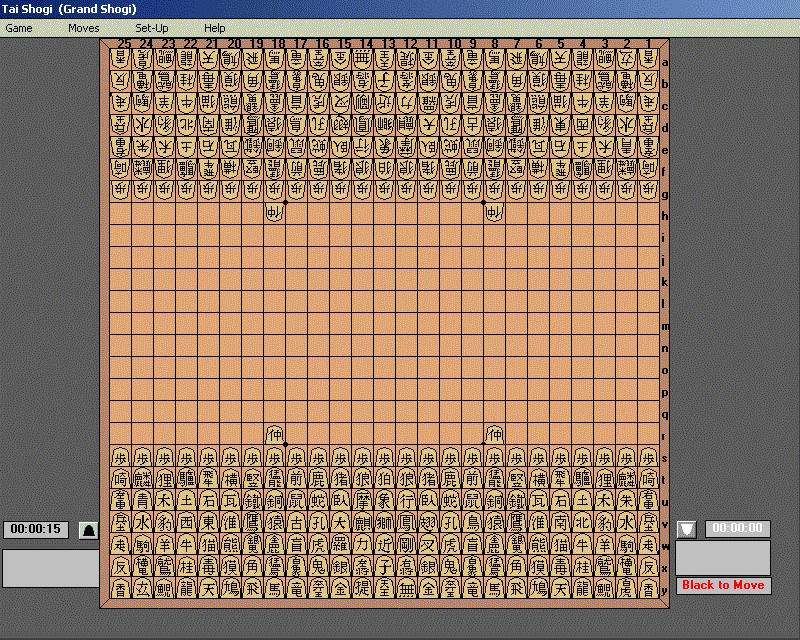Select Black's advanced go-between piece on file 18

tap(274, 435)
